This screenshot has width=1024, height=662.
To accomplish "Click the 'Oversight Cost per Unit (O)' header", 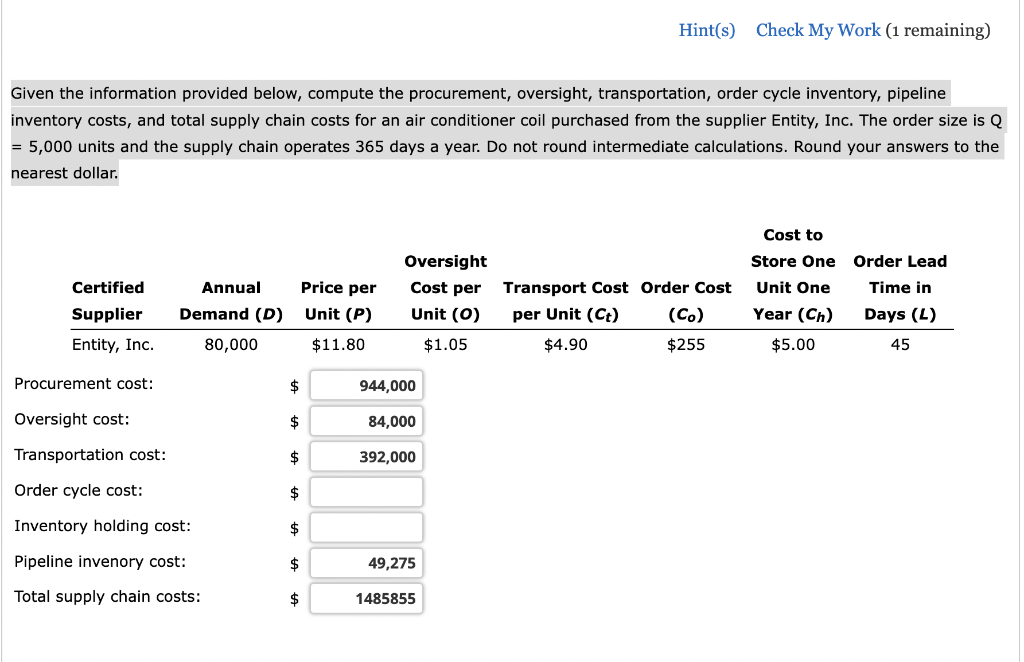I will pos(445,288).
